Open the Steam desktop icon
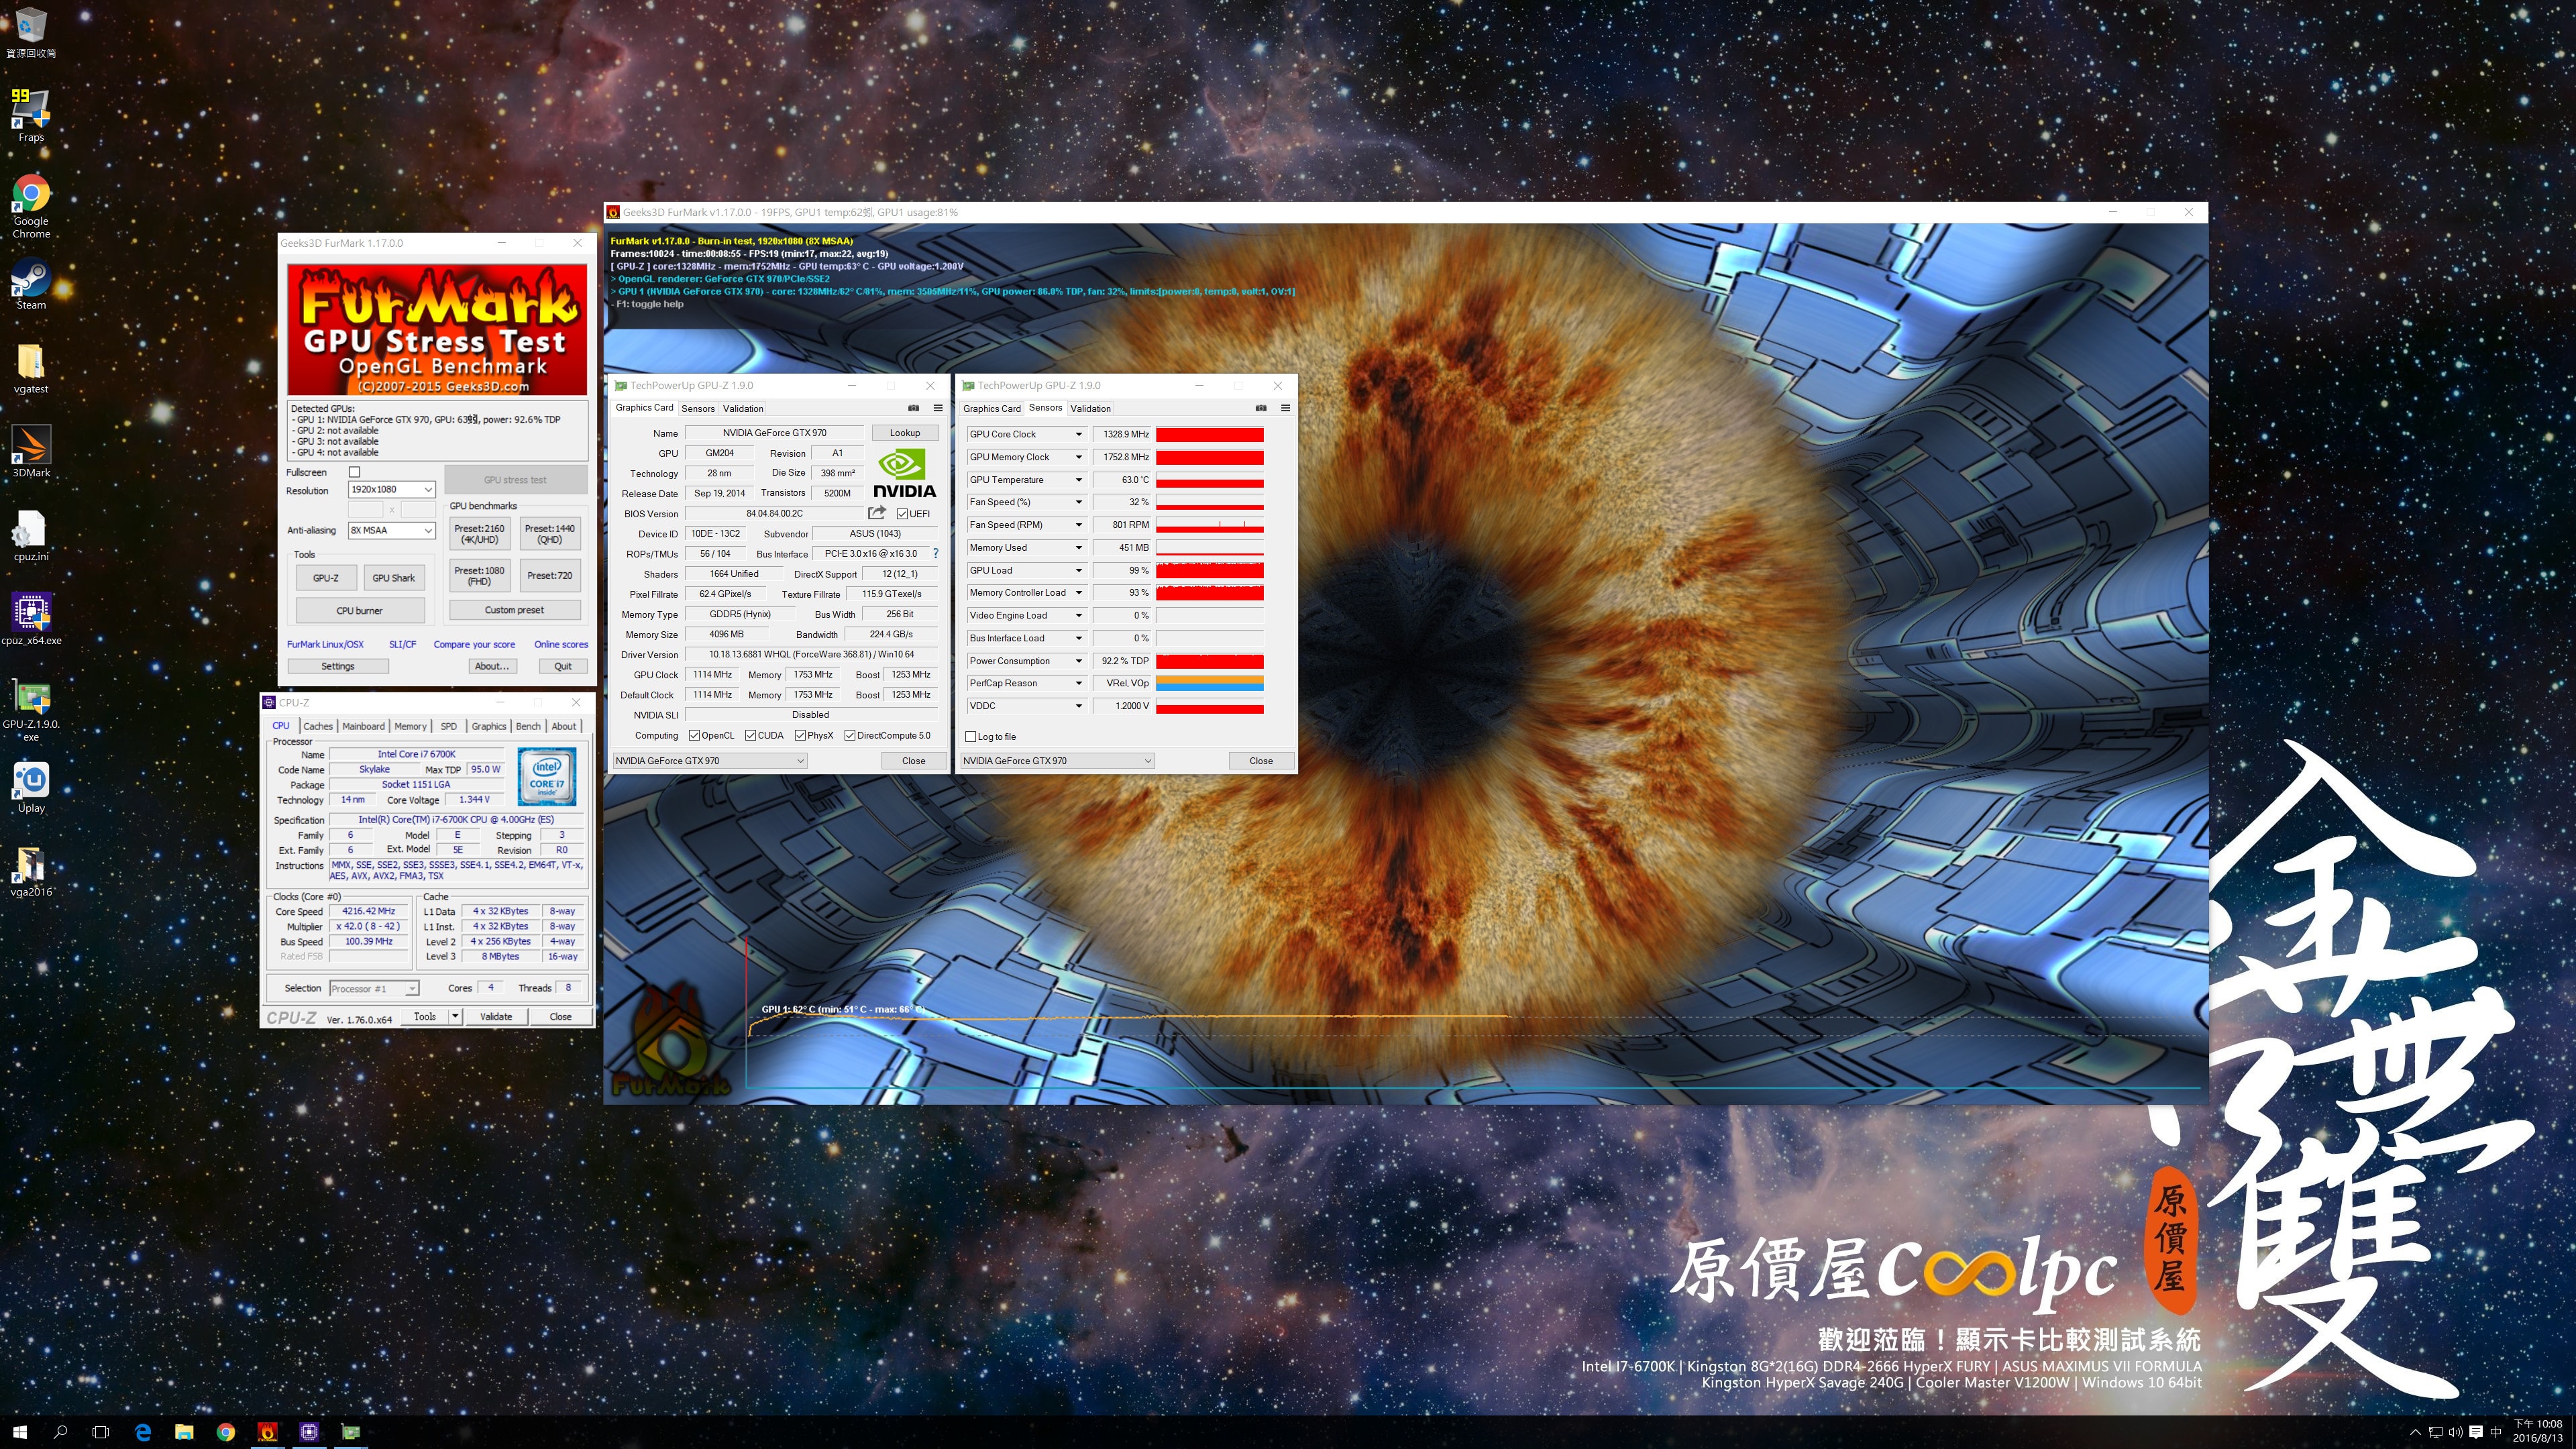 [x=31, y=284]
